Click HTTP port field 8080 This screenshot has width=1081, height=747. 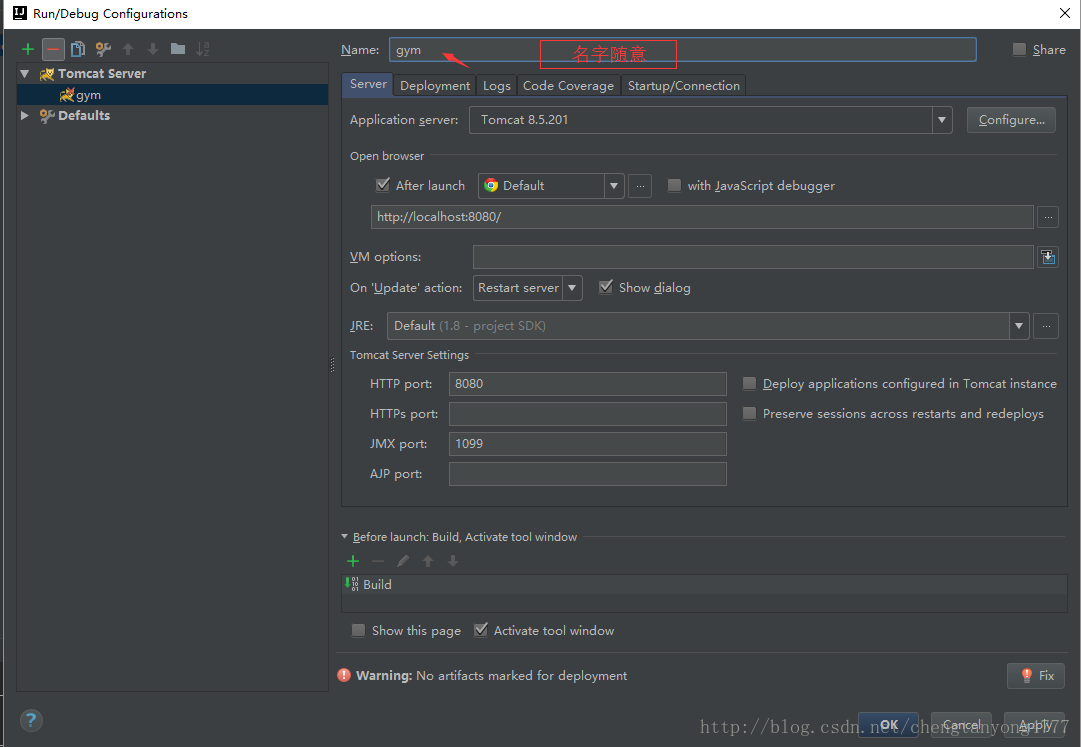[587, 384]
